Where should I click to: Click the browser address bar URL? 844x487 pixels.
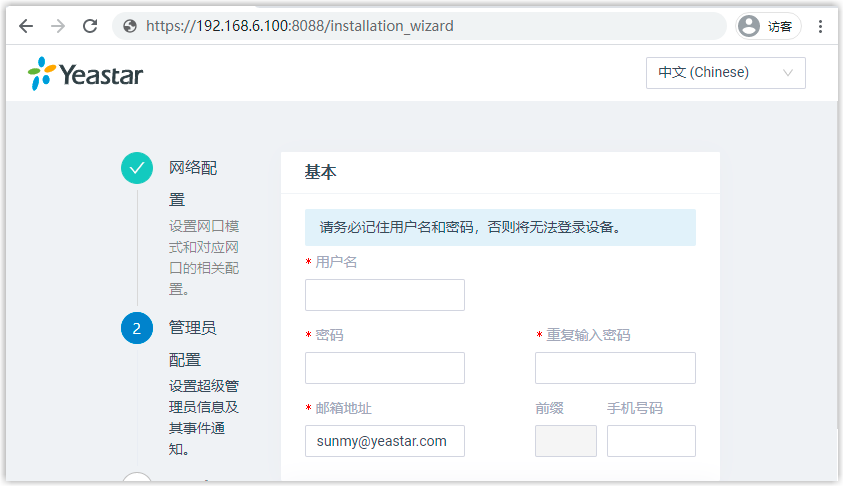tap(300, 26)
